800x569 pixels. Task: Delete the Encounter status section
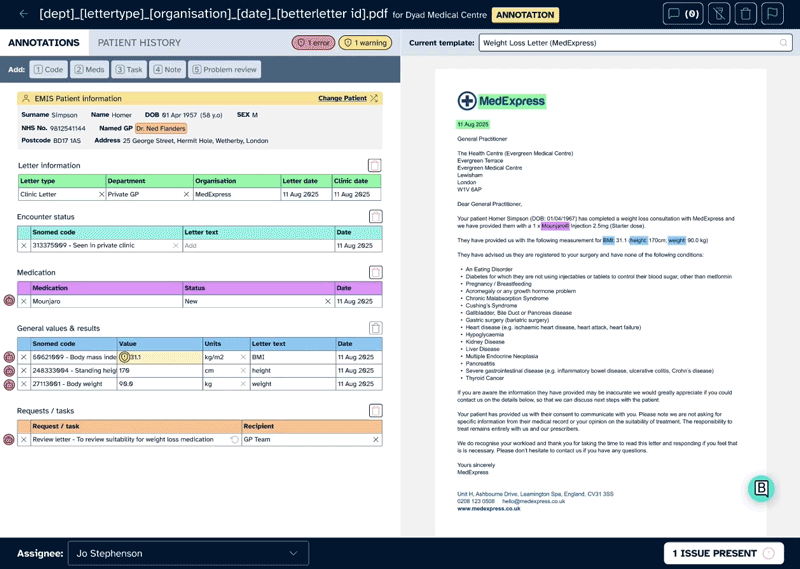[x=376, y=216]
